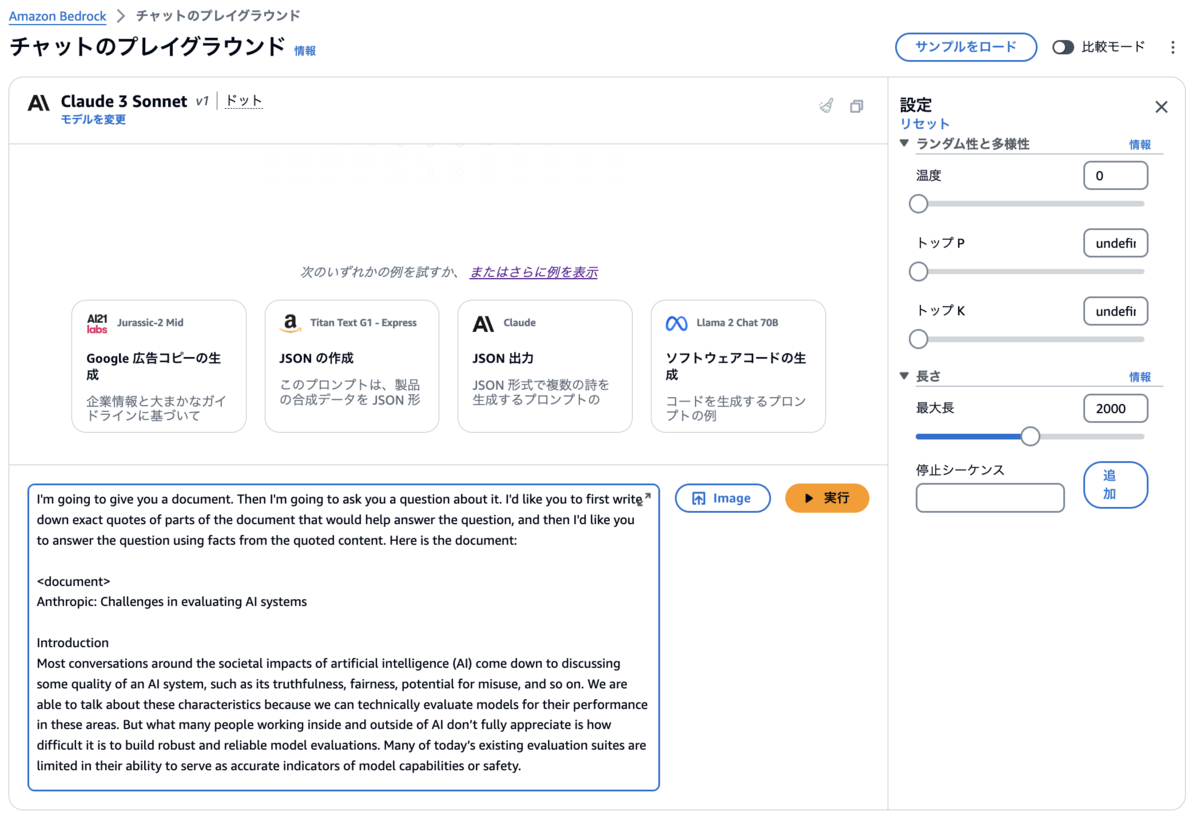Click the Amazon logo on the Titan Text card
The height and width of the screenshot is (824, 1200).
(x=288, y=322)
